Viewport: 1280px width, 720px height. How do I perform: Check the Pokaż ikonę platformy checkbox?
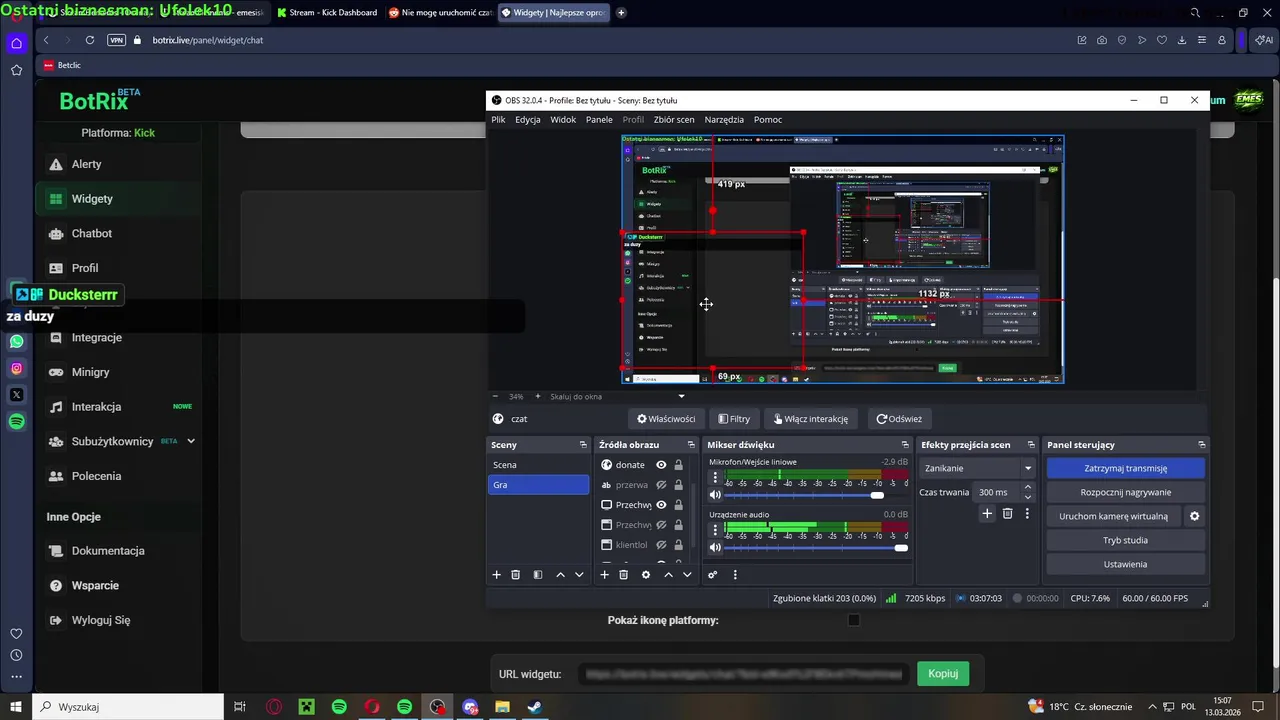[853, 620]
